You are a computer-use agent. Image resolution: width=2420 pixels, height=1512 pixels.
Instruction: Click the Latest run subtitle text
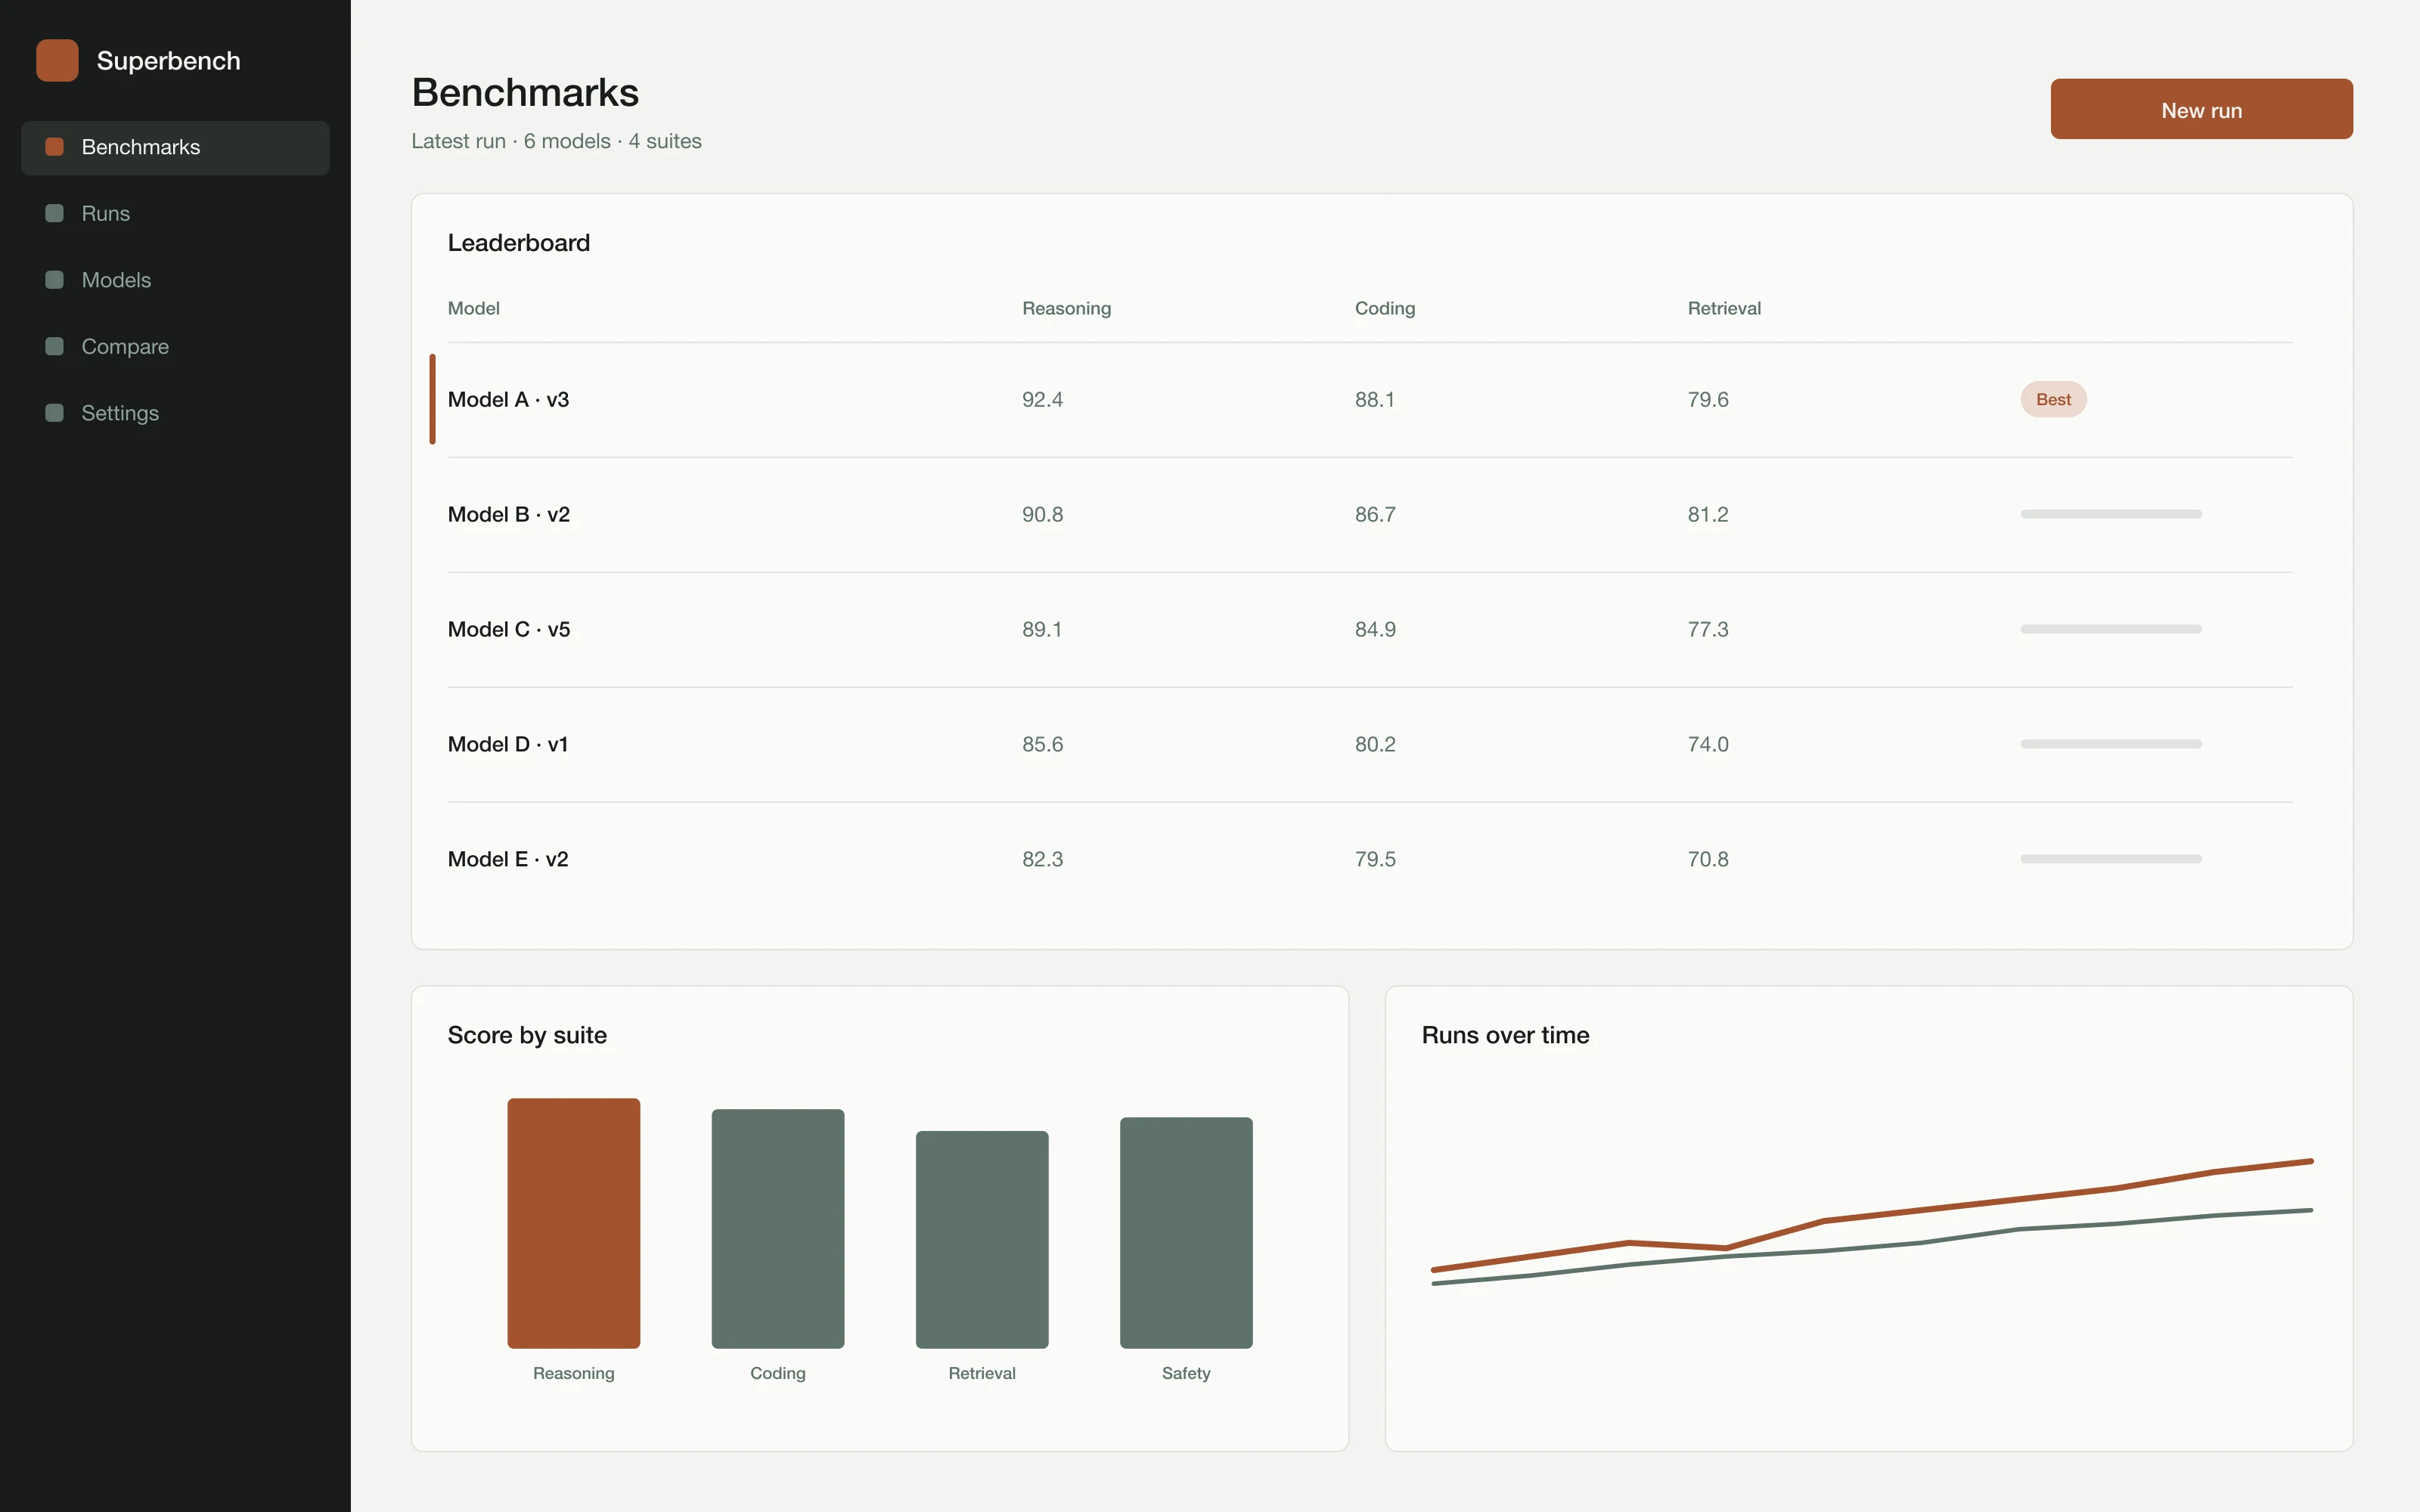tap(556, 141)
